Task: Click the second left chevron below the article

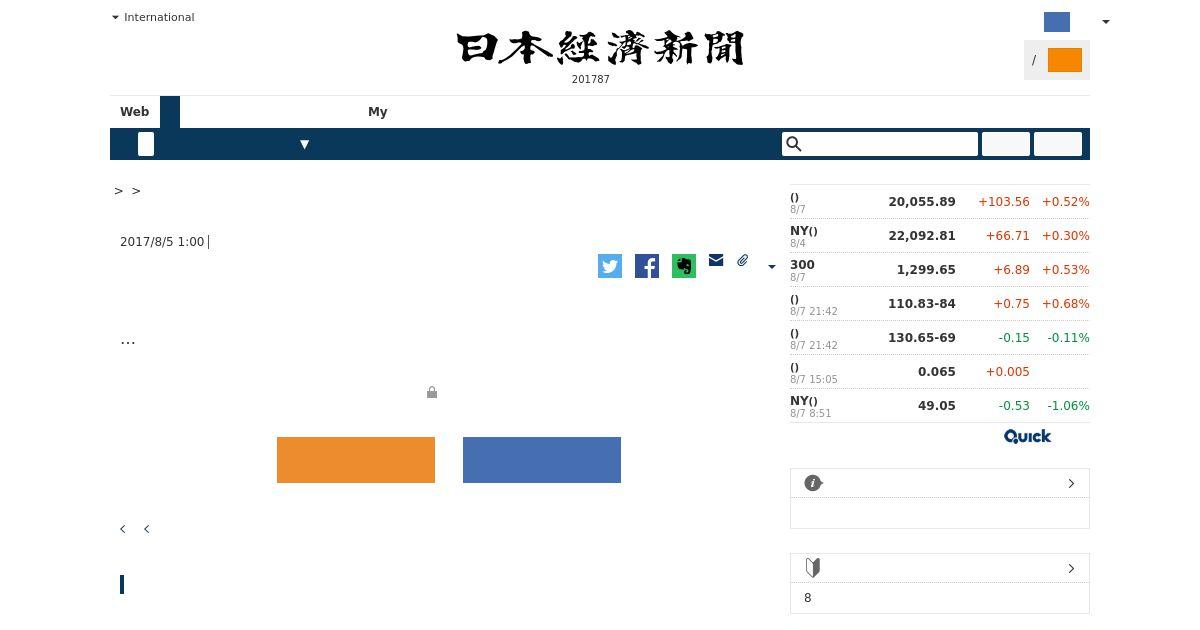Action: coord(146,529)
